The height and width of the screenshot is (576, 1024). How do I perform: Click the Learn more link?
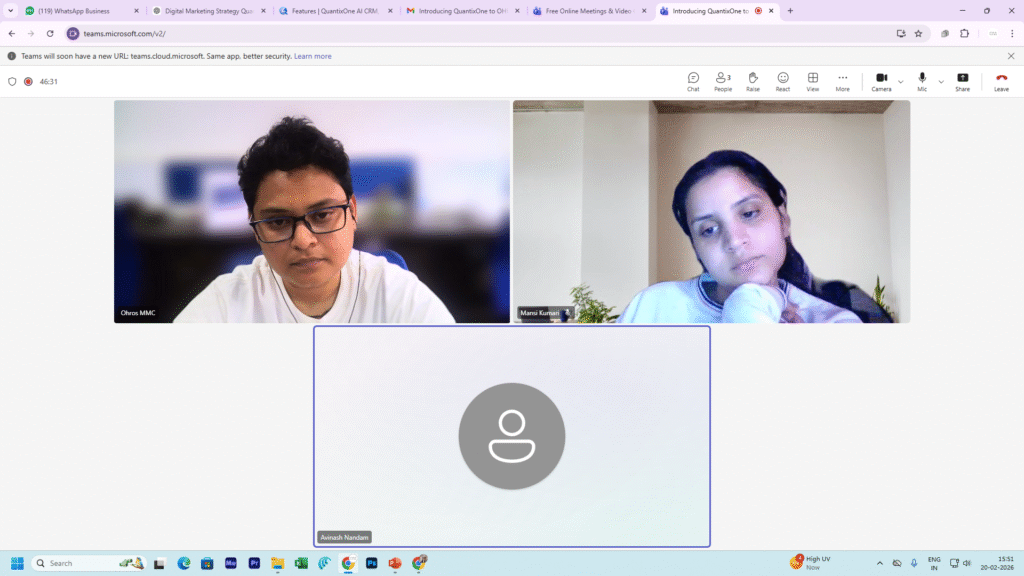(x=312, y=56)
